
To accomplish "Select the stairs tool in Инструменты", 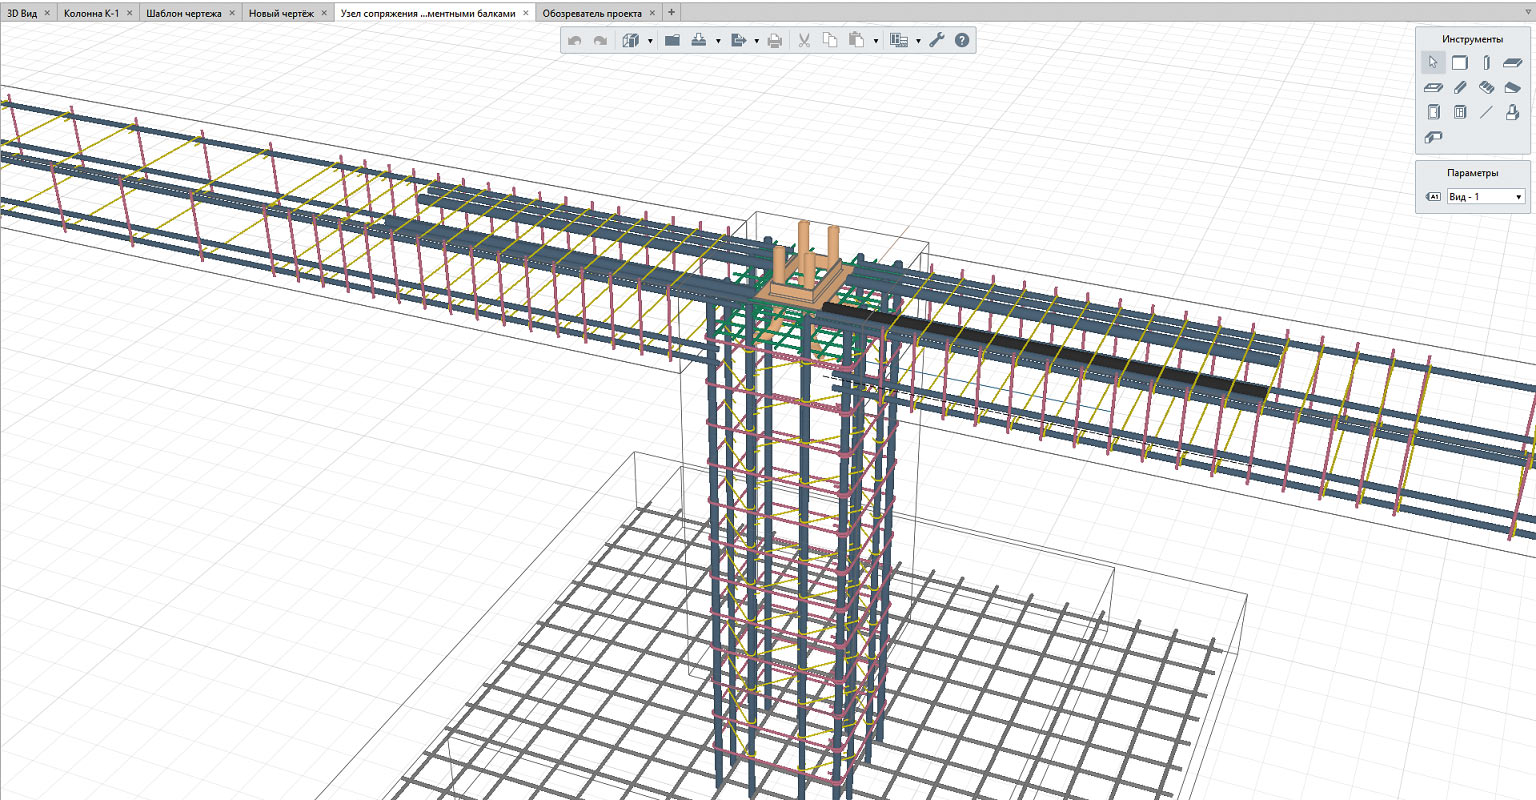I will 1486,88.
